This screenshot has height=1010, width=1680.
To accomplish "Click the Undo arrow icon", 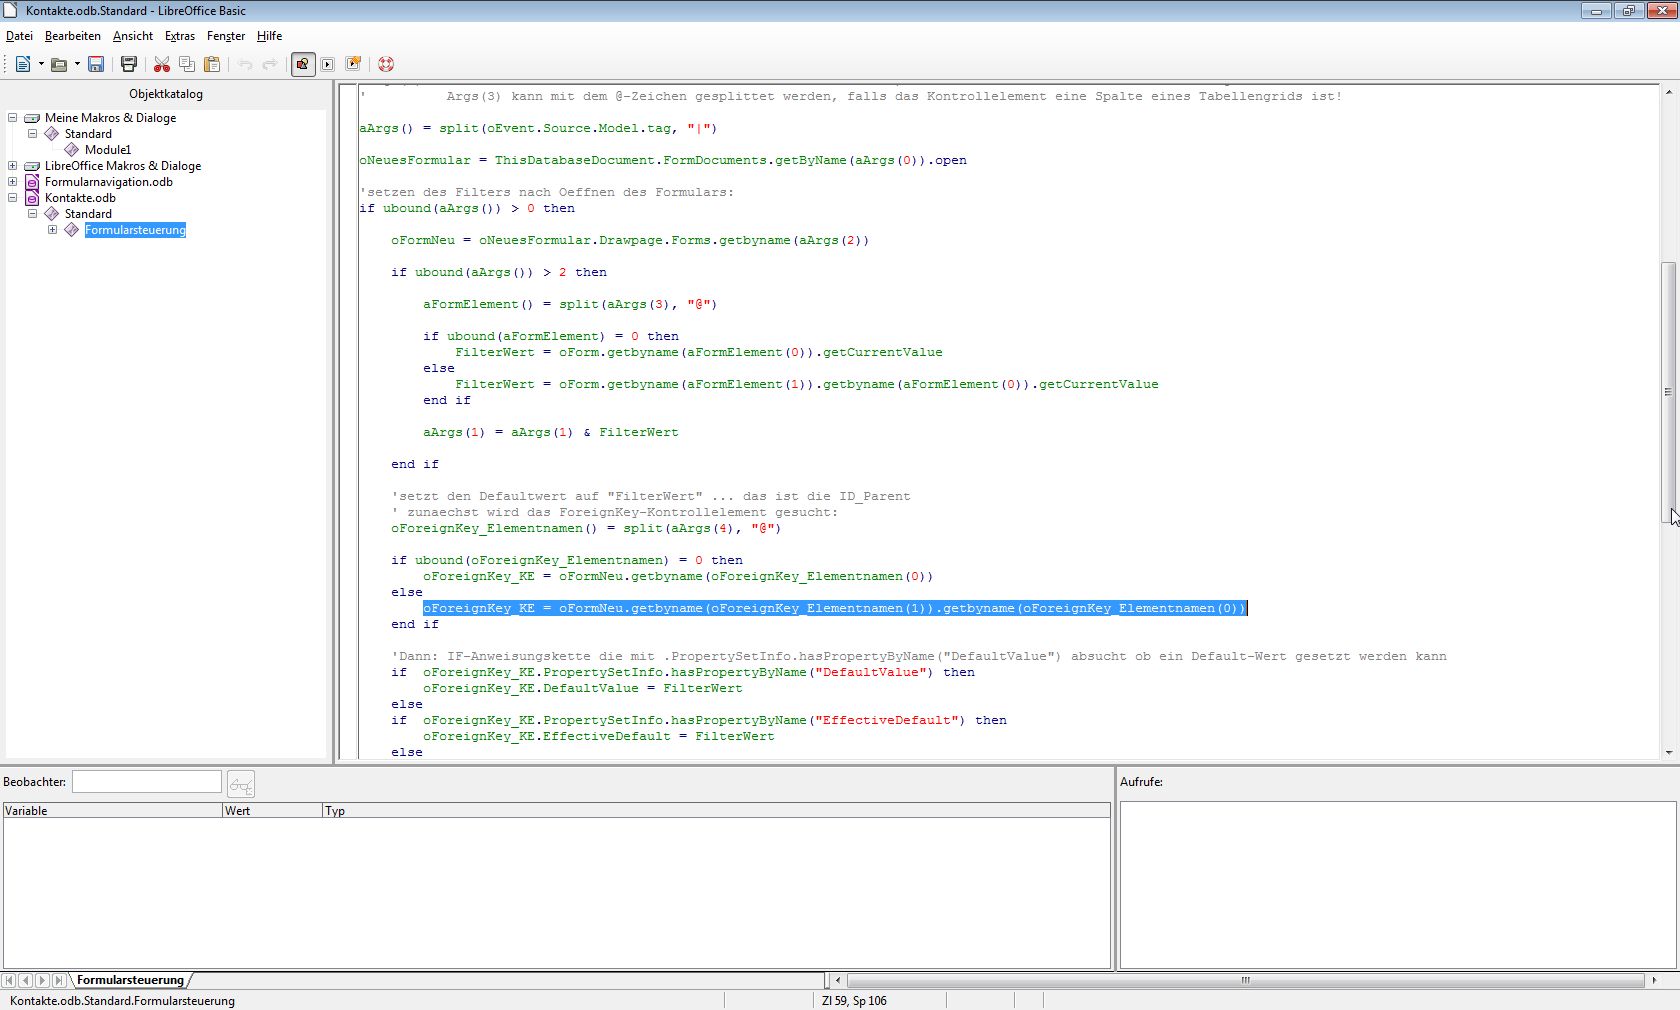I will click(x=245, y=64).
